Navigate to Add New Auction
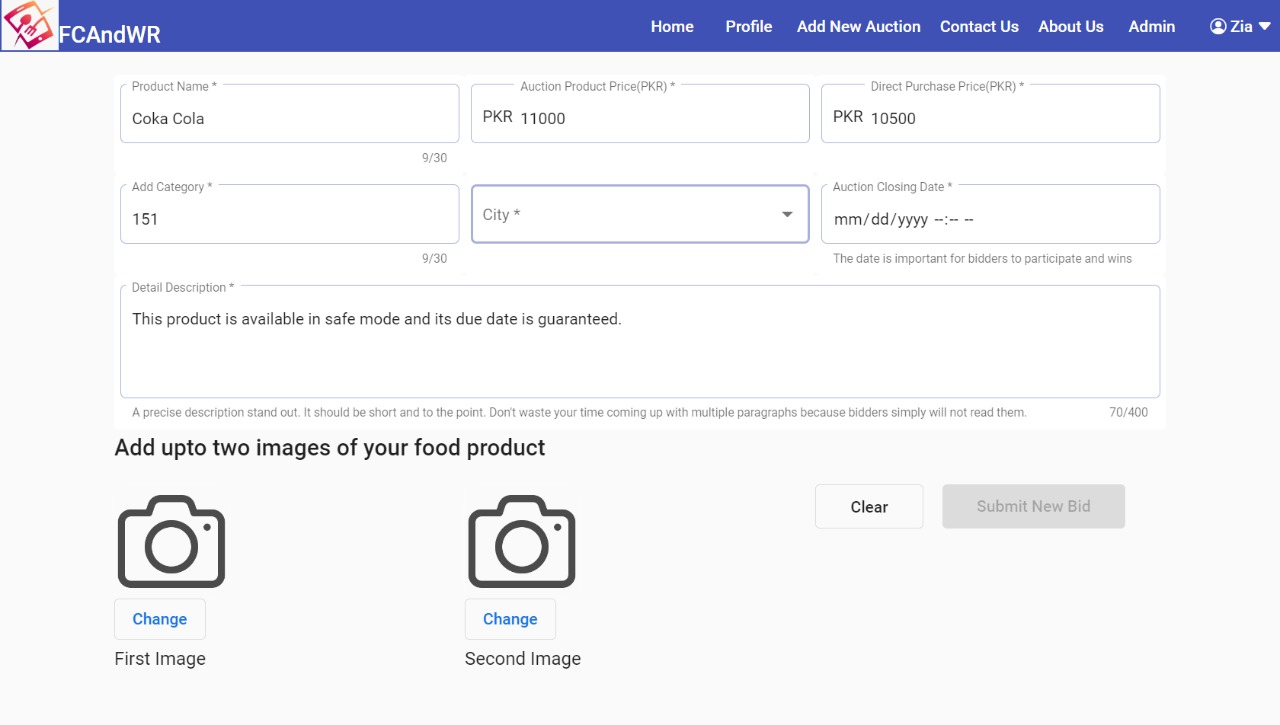Viewport: 1280px width, 725px height. pos(858,27)
